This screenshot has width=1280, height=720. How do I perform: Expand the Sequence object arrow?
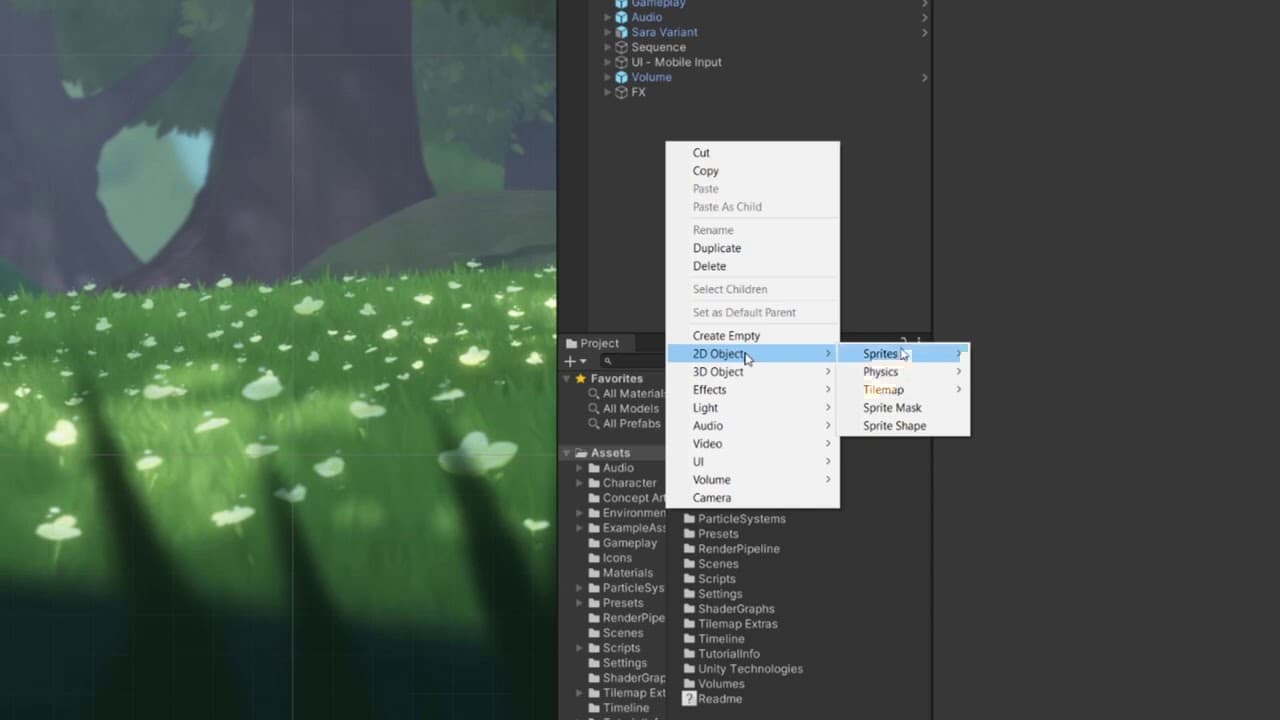(x=607, y=47)
